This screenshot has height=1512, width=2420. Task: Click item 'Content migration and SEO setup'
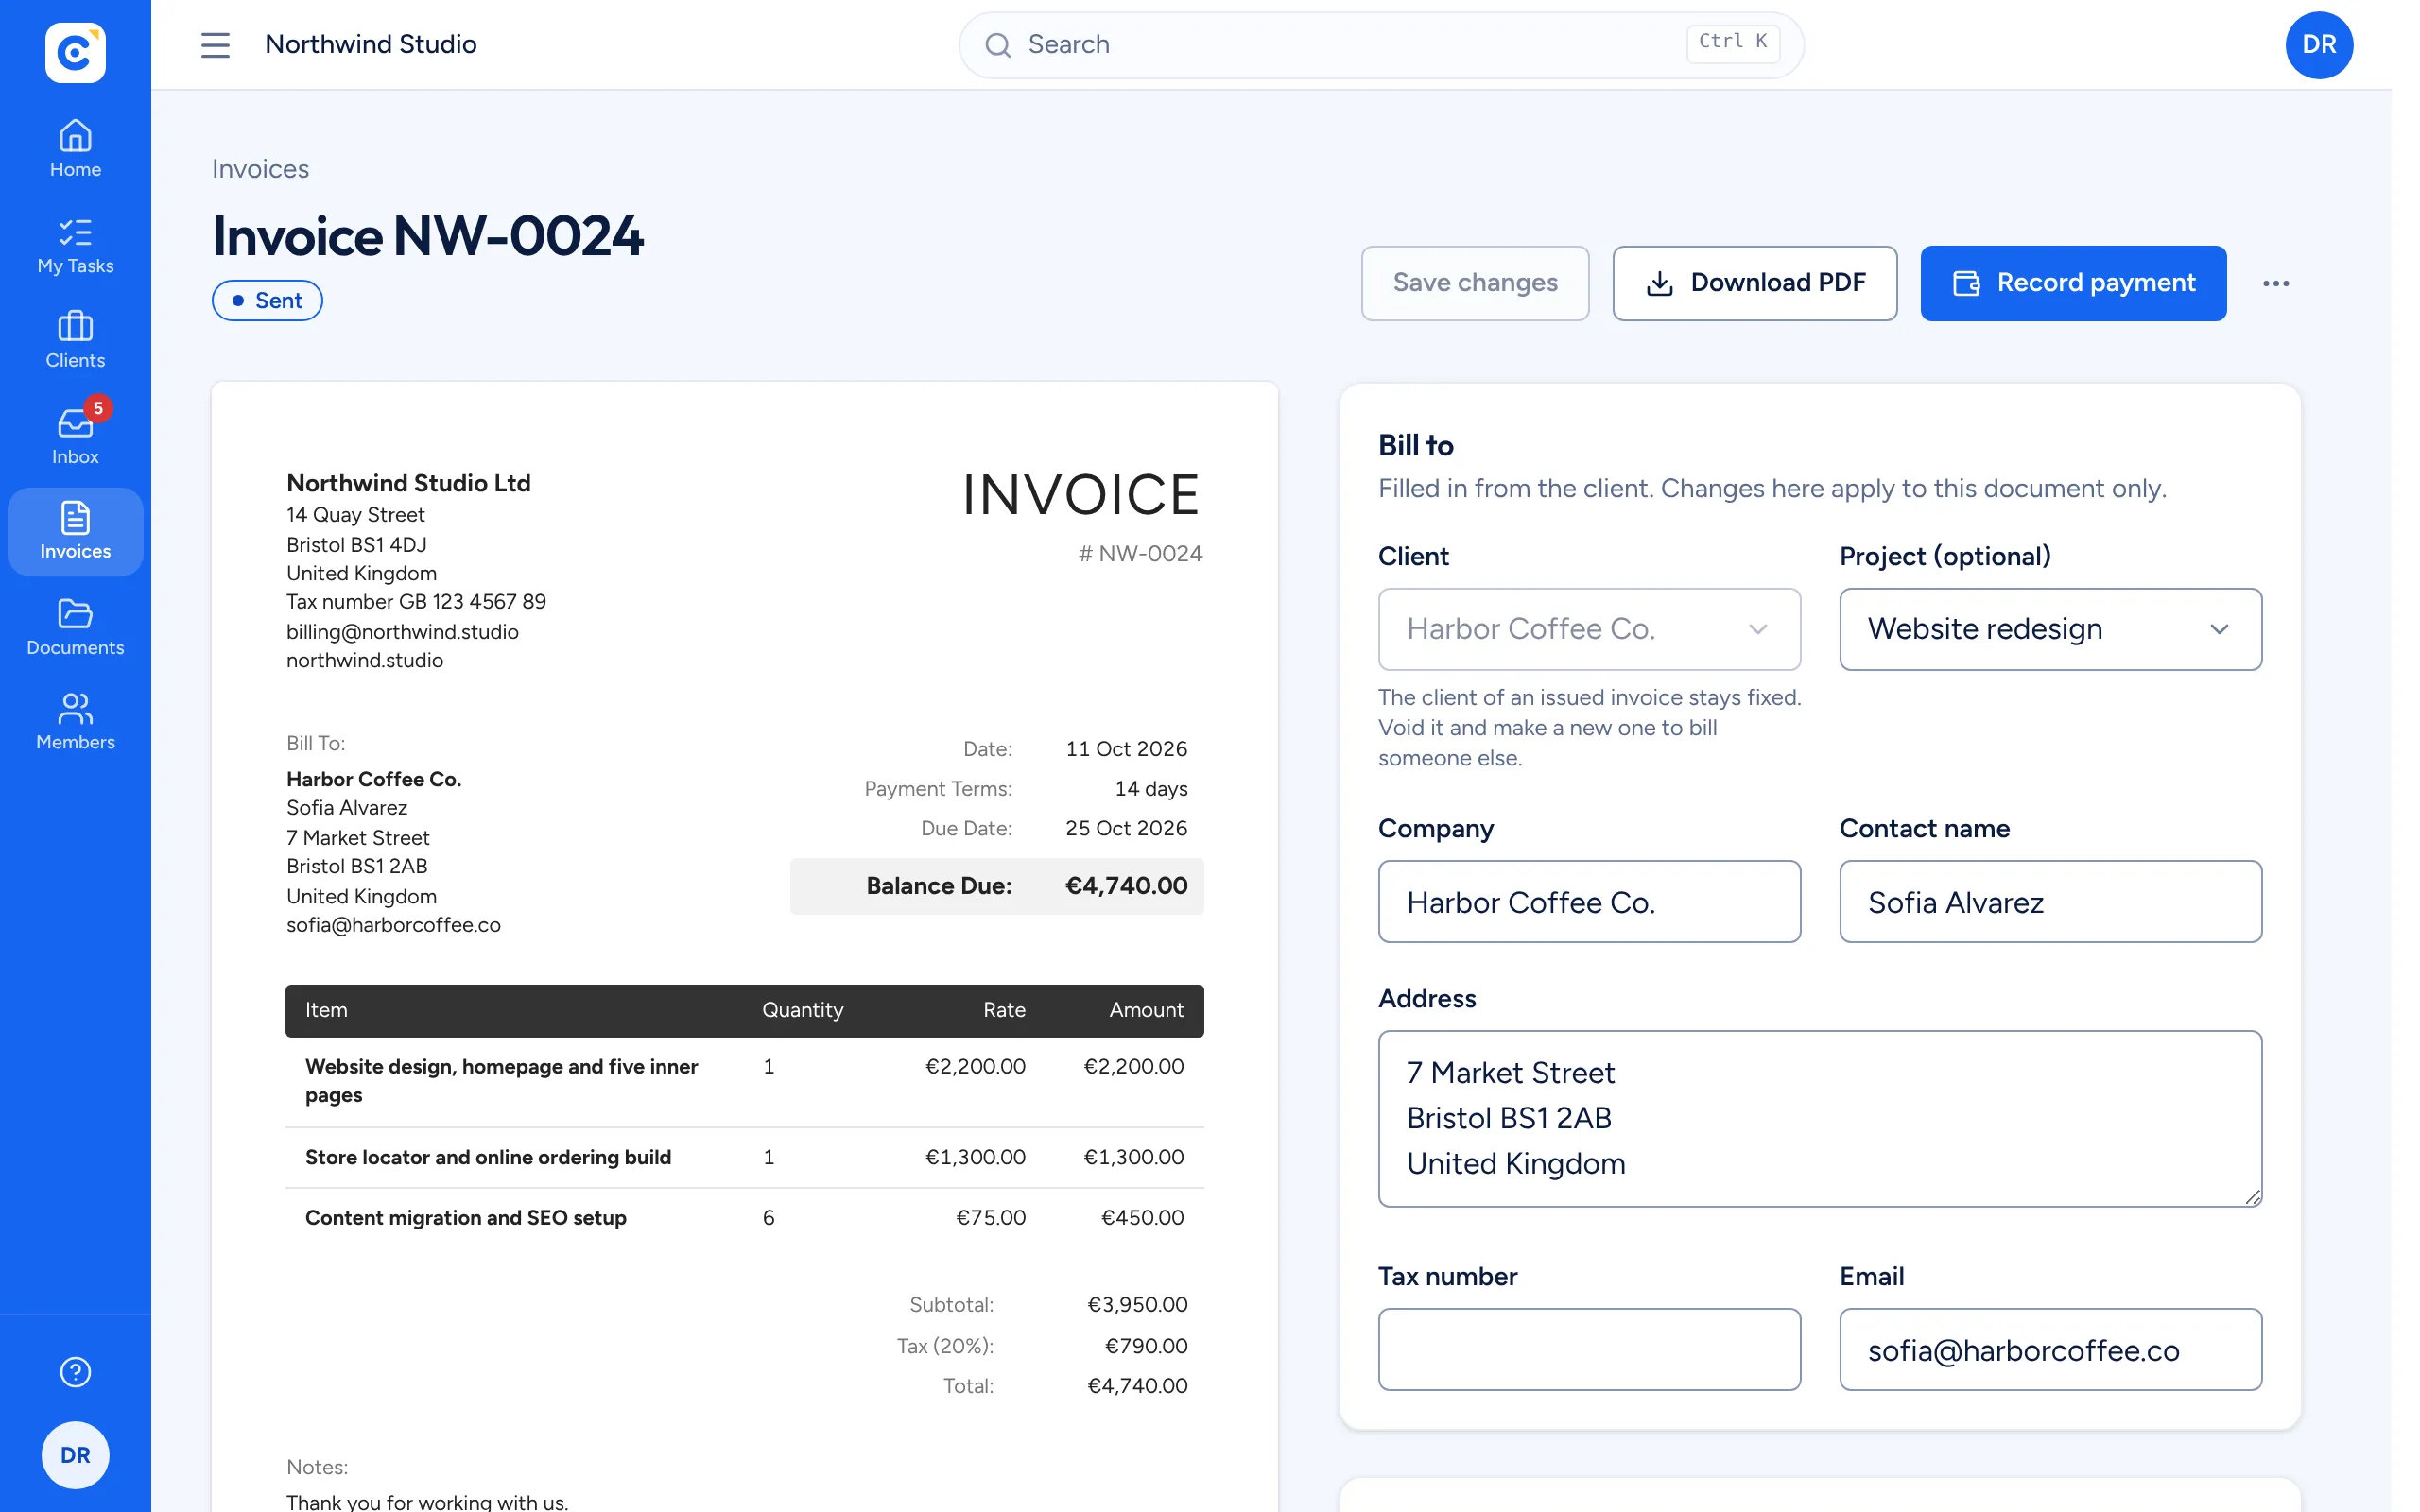point(466,1218)
